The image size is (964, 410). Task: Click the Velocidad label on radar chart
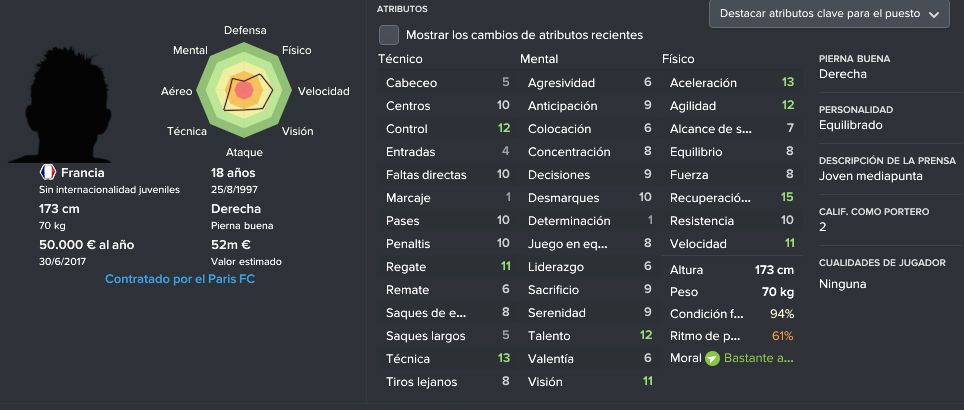click(x=323, y=92)
